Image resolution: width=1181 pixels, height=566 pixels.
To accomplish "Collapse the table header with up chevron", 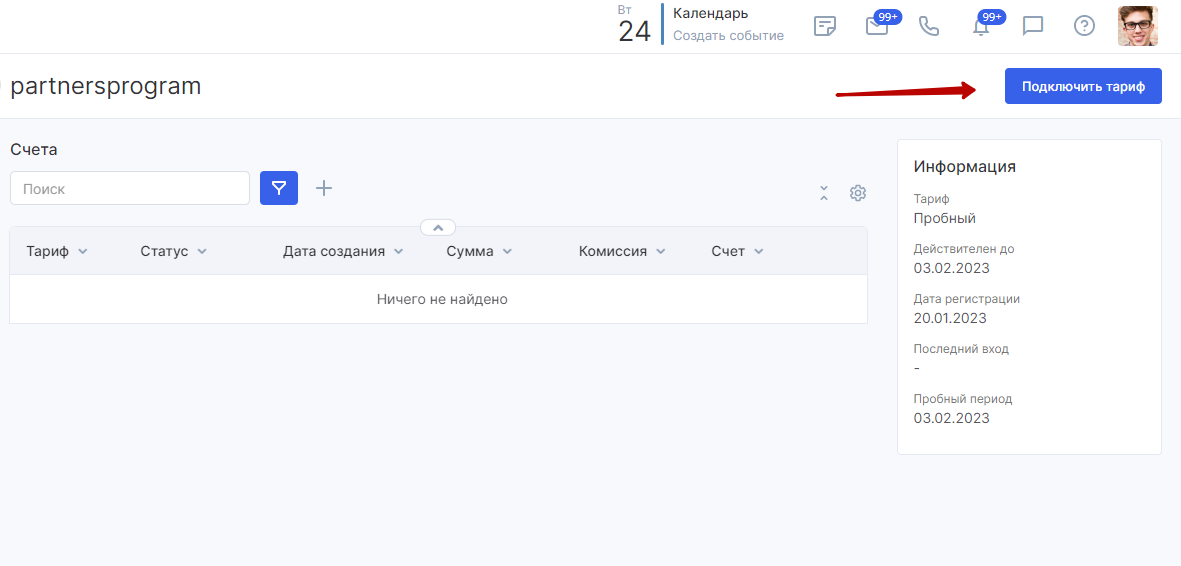I will (x=438, y=227).
